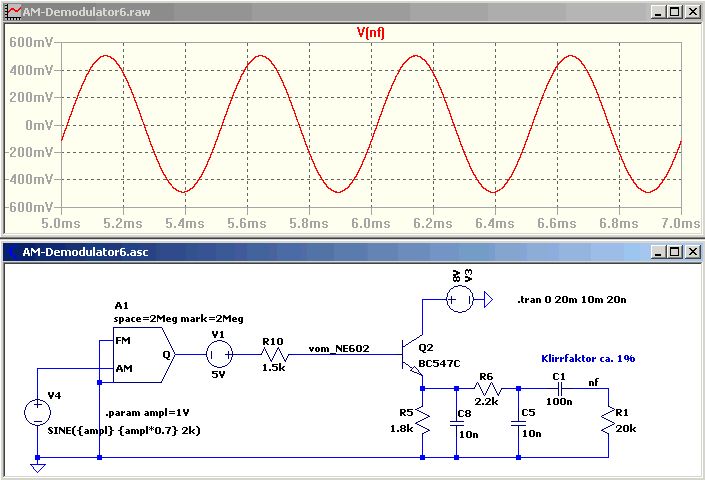Screen dimensions: 705x480
Task: Select voltage source V4 symbol
Action: coord(38,412)
